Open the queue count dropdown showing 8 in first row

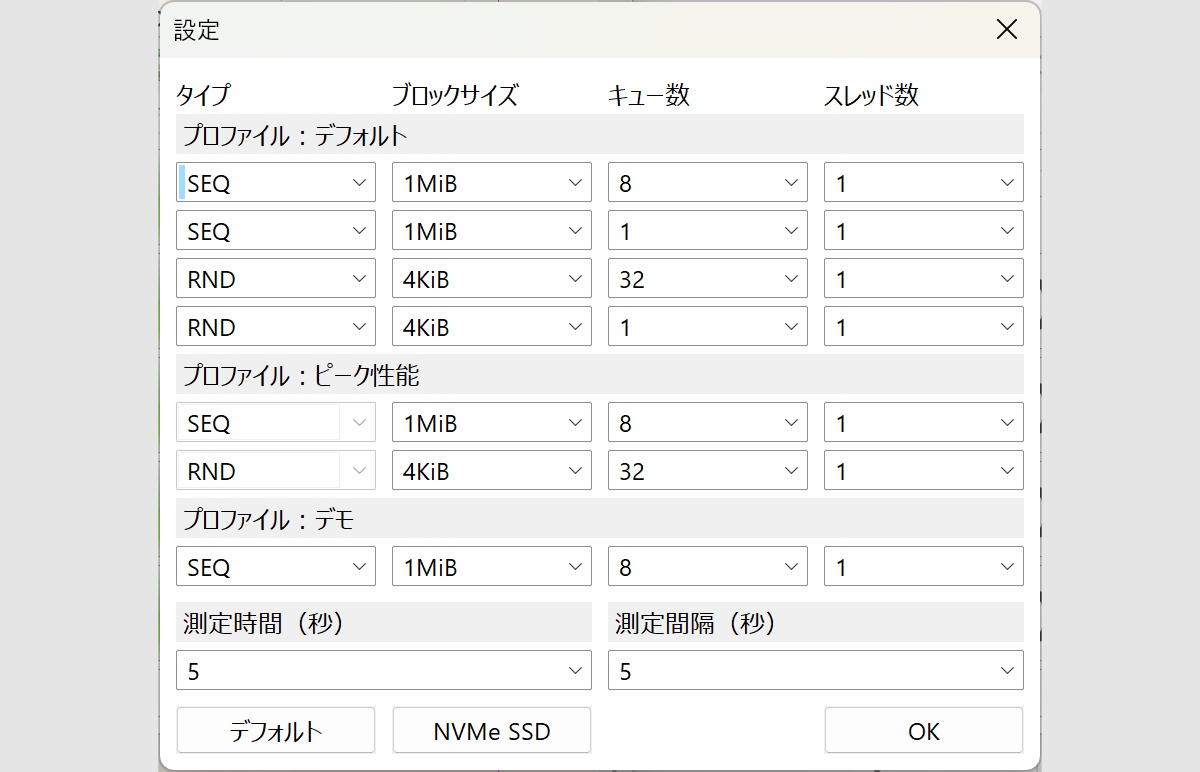[707, 182]
